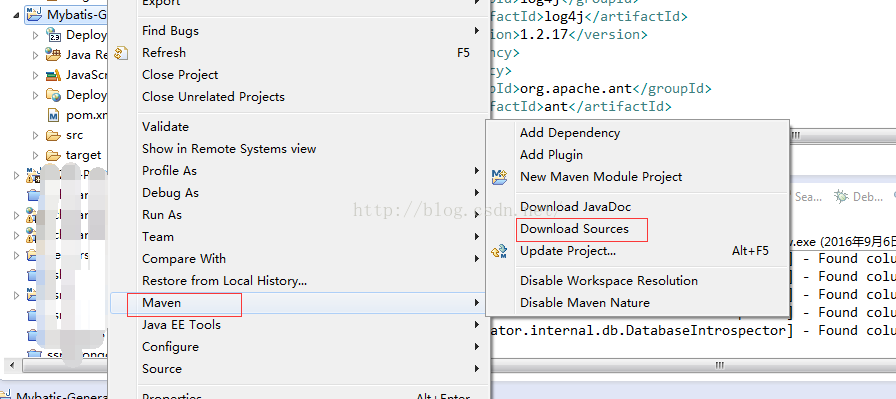Expand the src folder node

35,136
